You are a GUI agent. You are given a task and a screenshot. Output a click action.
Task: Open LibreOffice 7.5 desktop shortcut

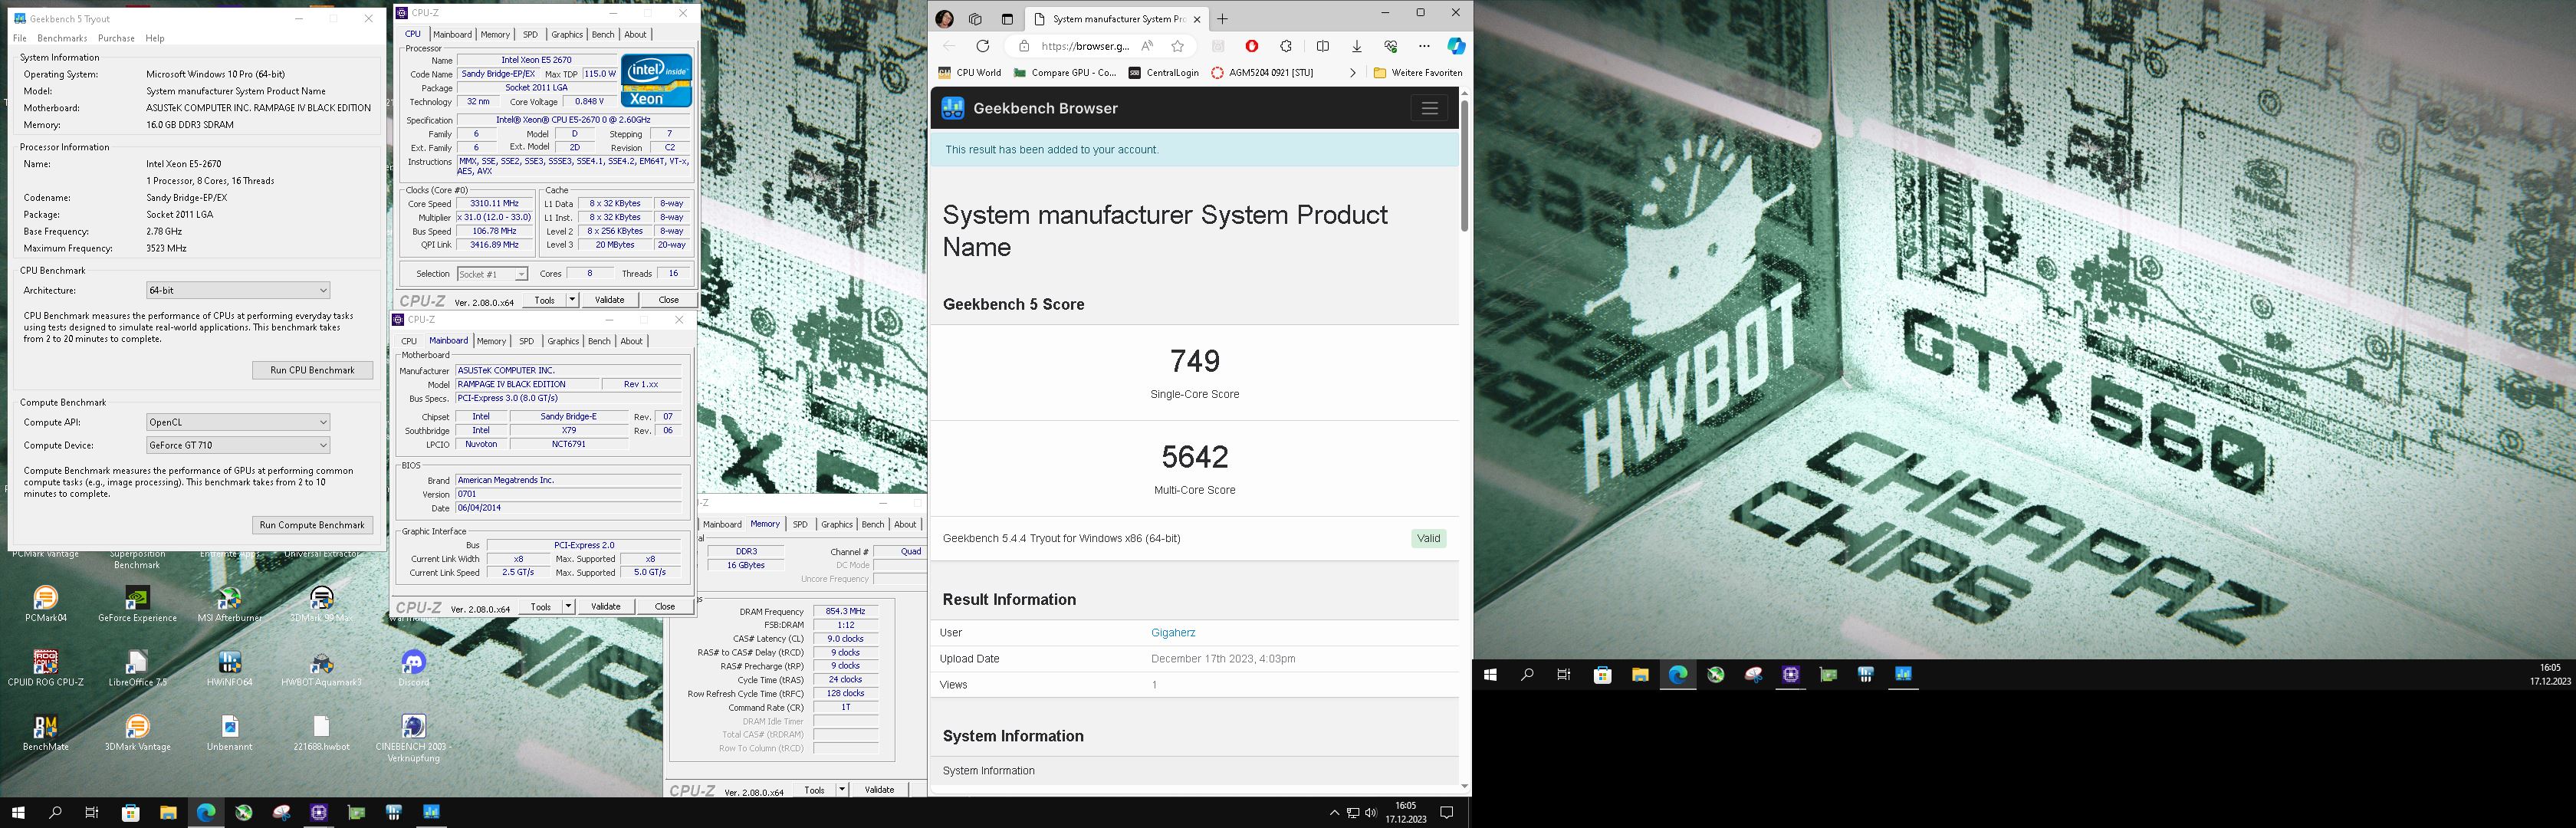point(137,668)
